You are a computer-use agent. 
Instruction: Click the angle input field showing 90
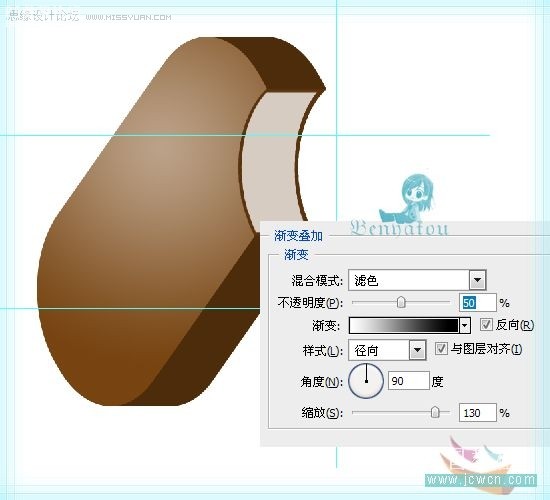tap(409, 381)
